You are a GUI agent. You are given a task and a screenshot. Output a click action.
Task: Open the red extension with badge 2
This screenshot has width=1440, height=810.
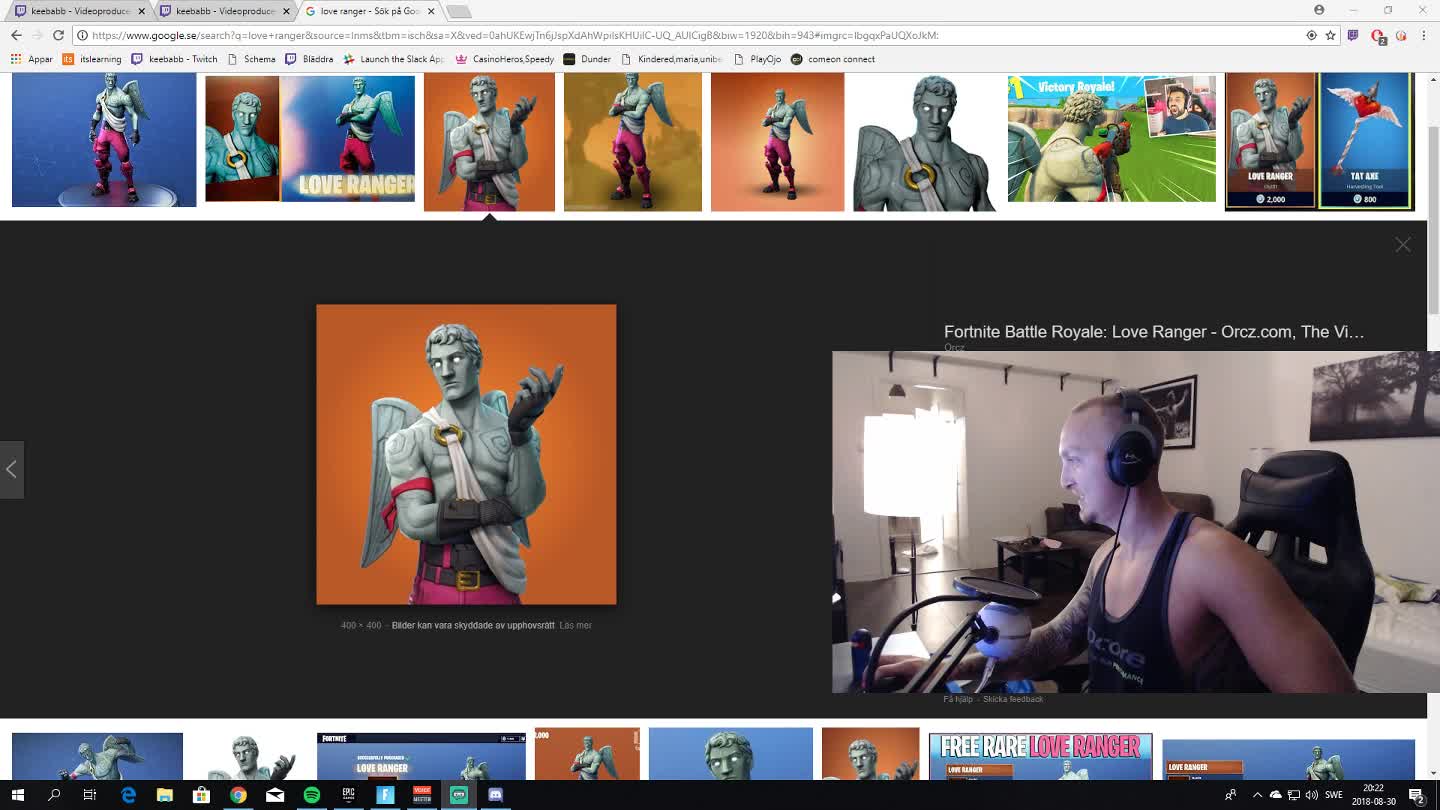tap(1378, 36)
